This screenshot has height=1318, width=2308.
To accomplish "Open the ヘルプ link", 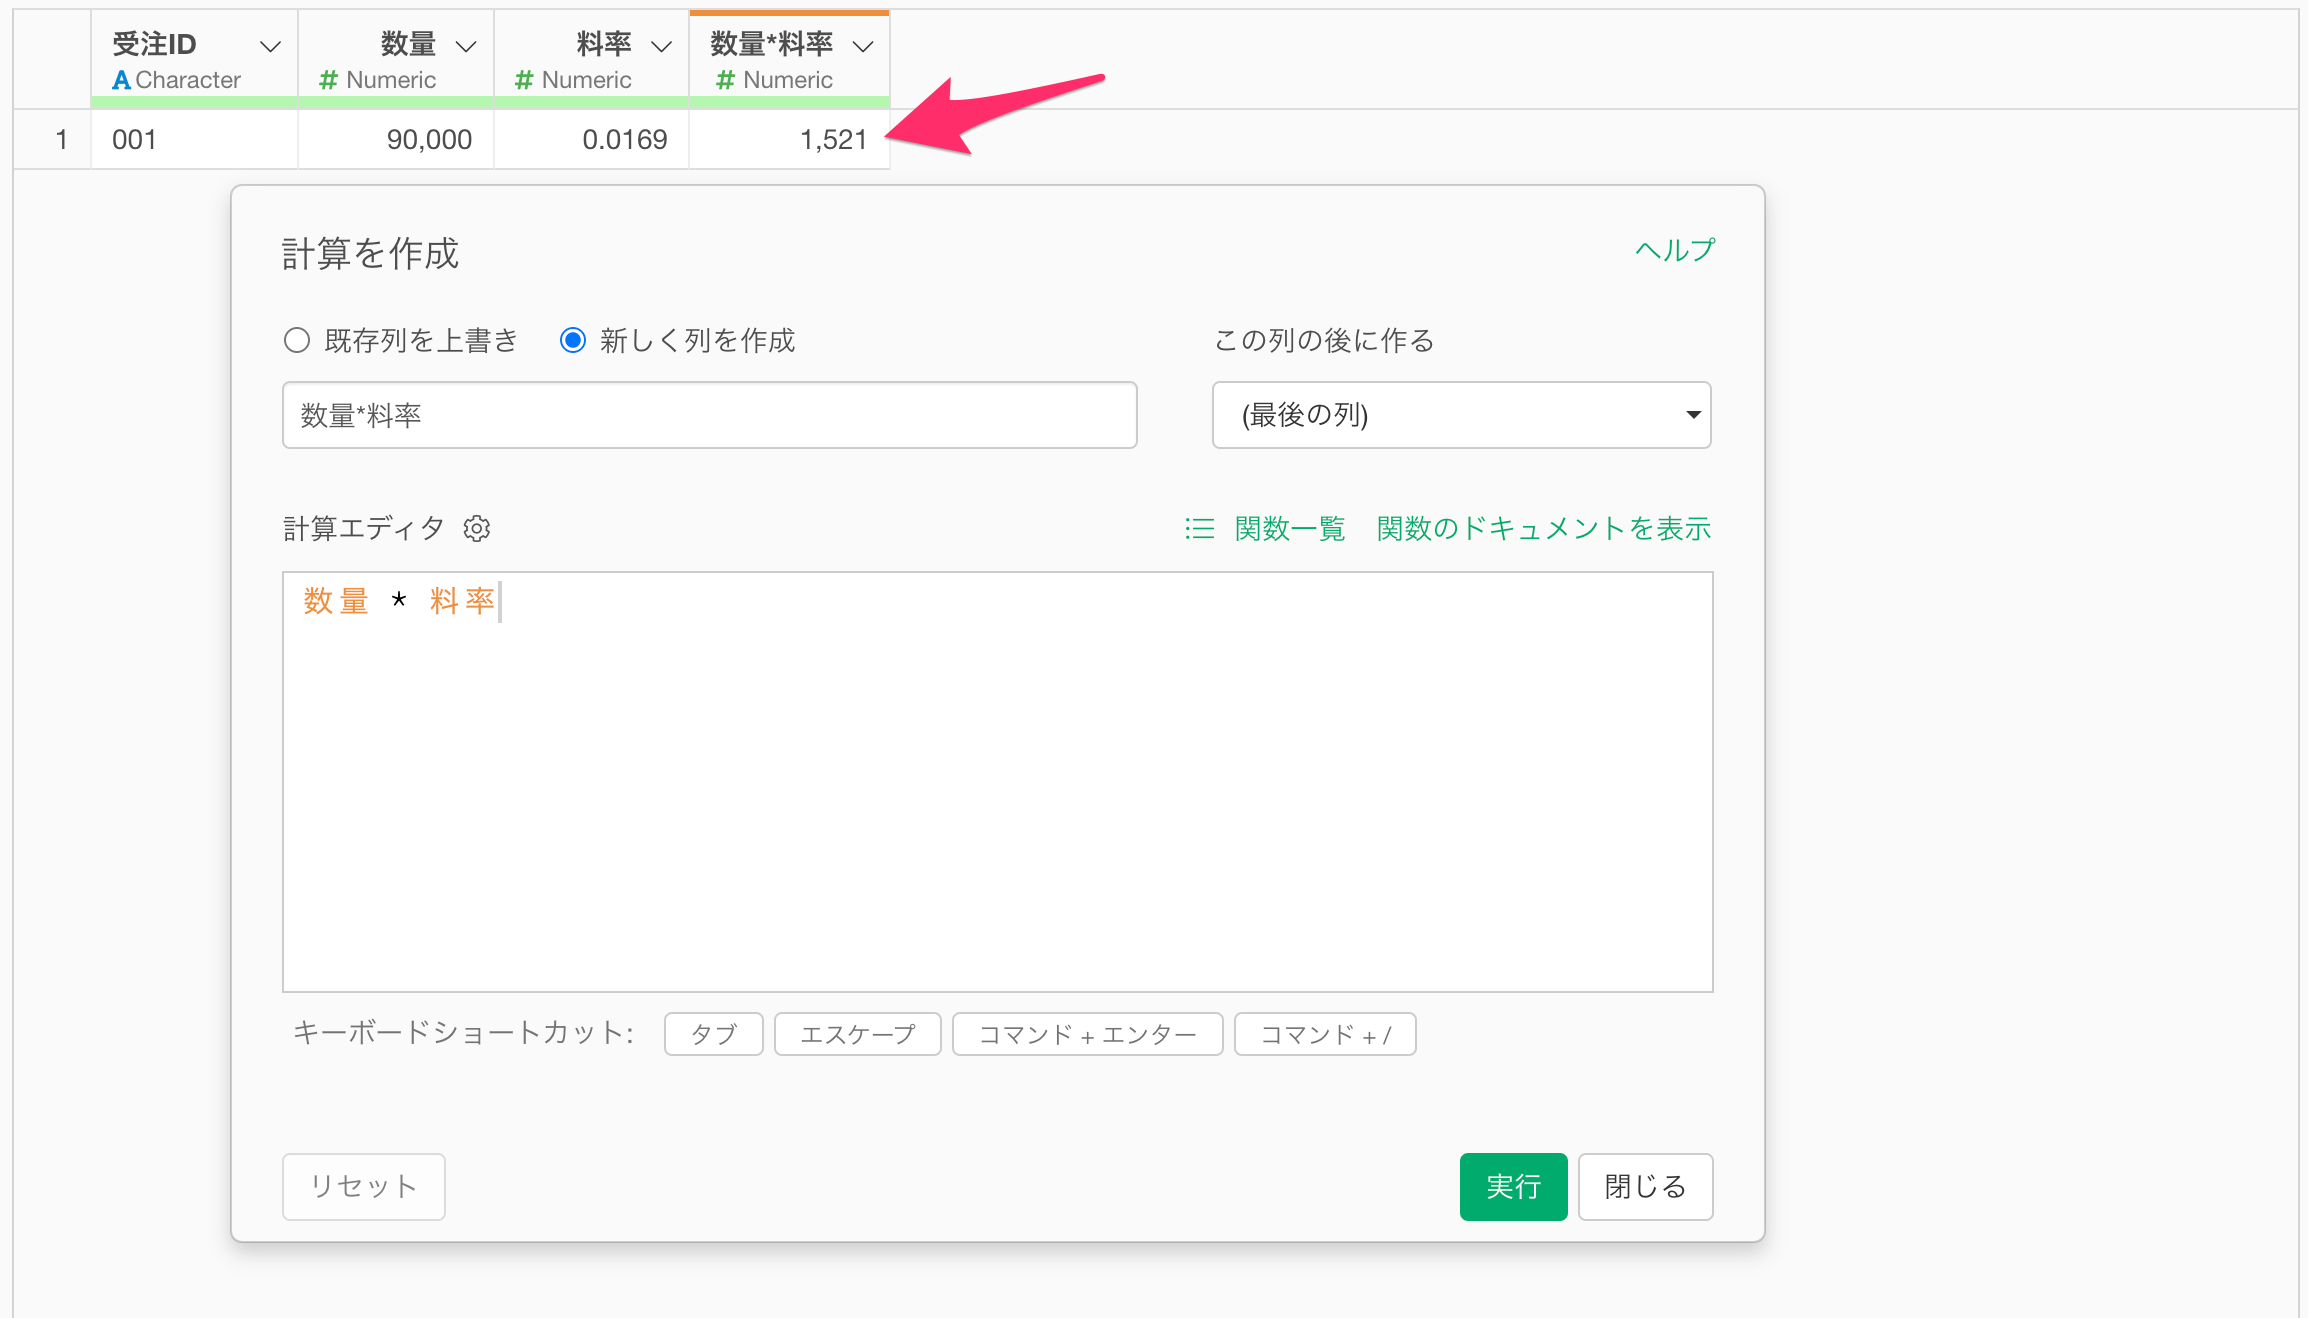I will 1674,250.
